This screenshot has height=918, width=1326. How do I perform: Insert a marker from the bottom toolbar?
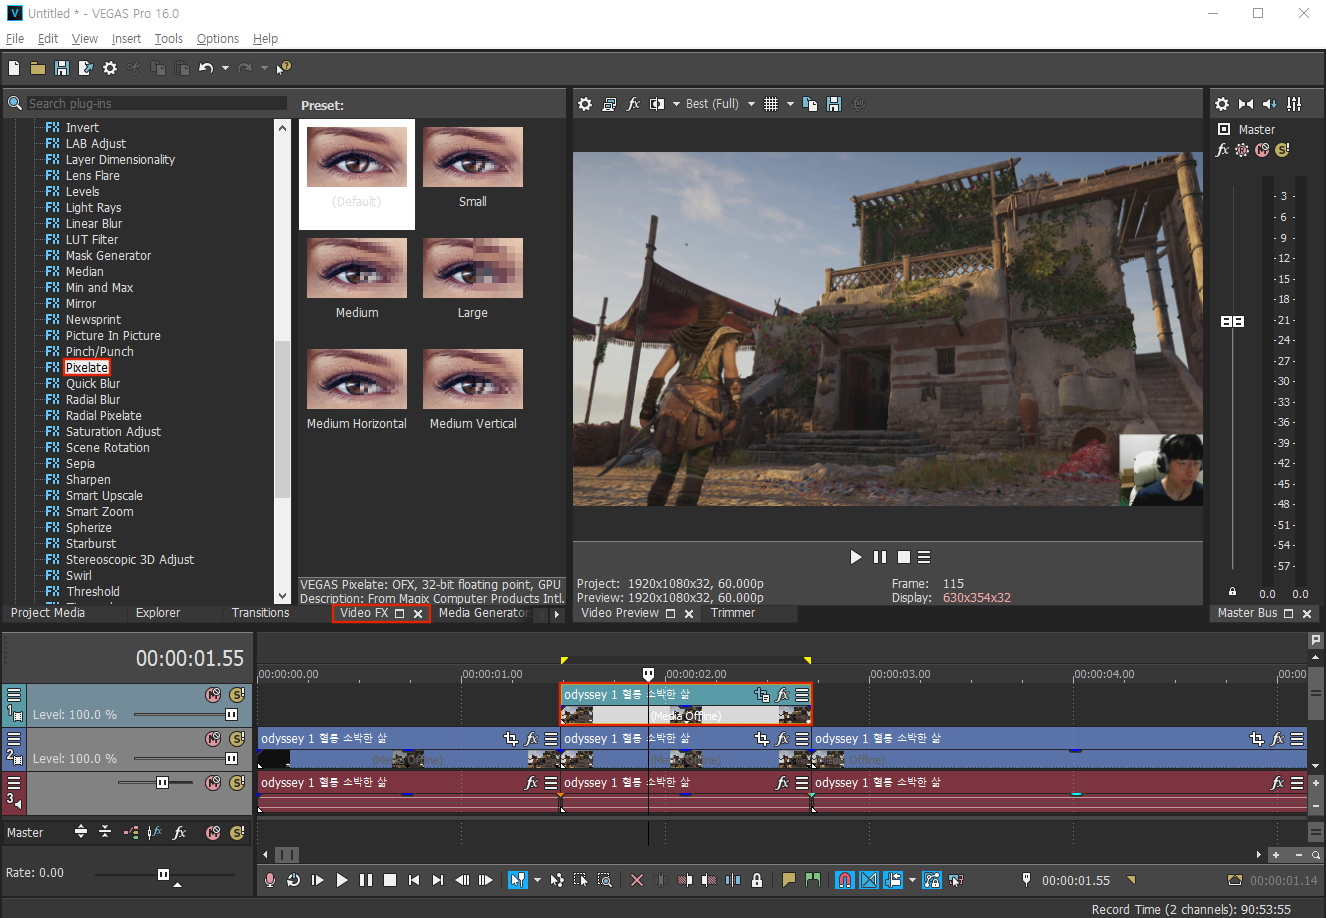(789, 880)
